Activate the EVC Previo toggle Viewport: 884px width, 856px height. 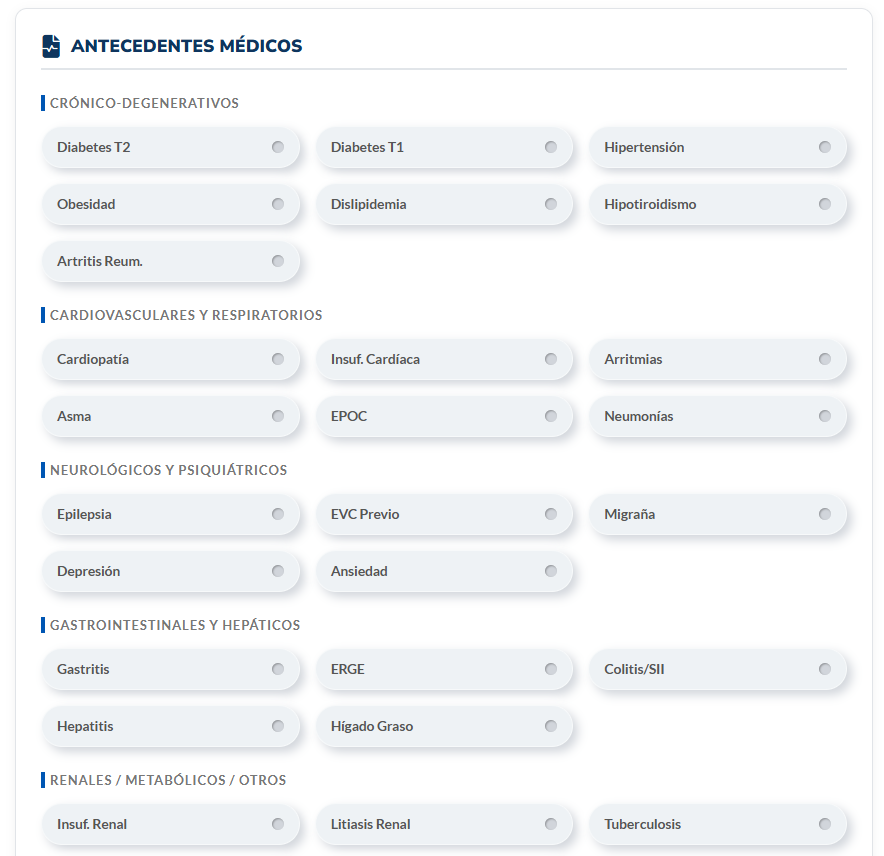(x=550, y=514)
